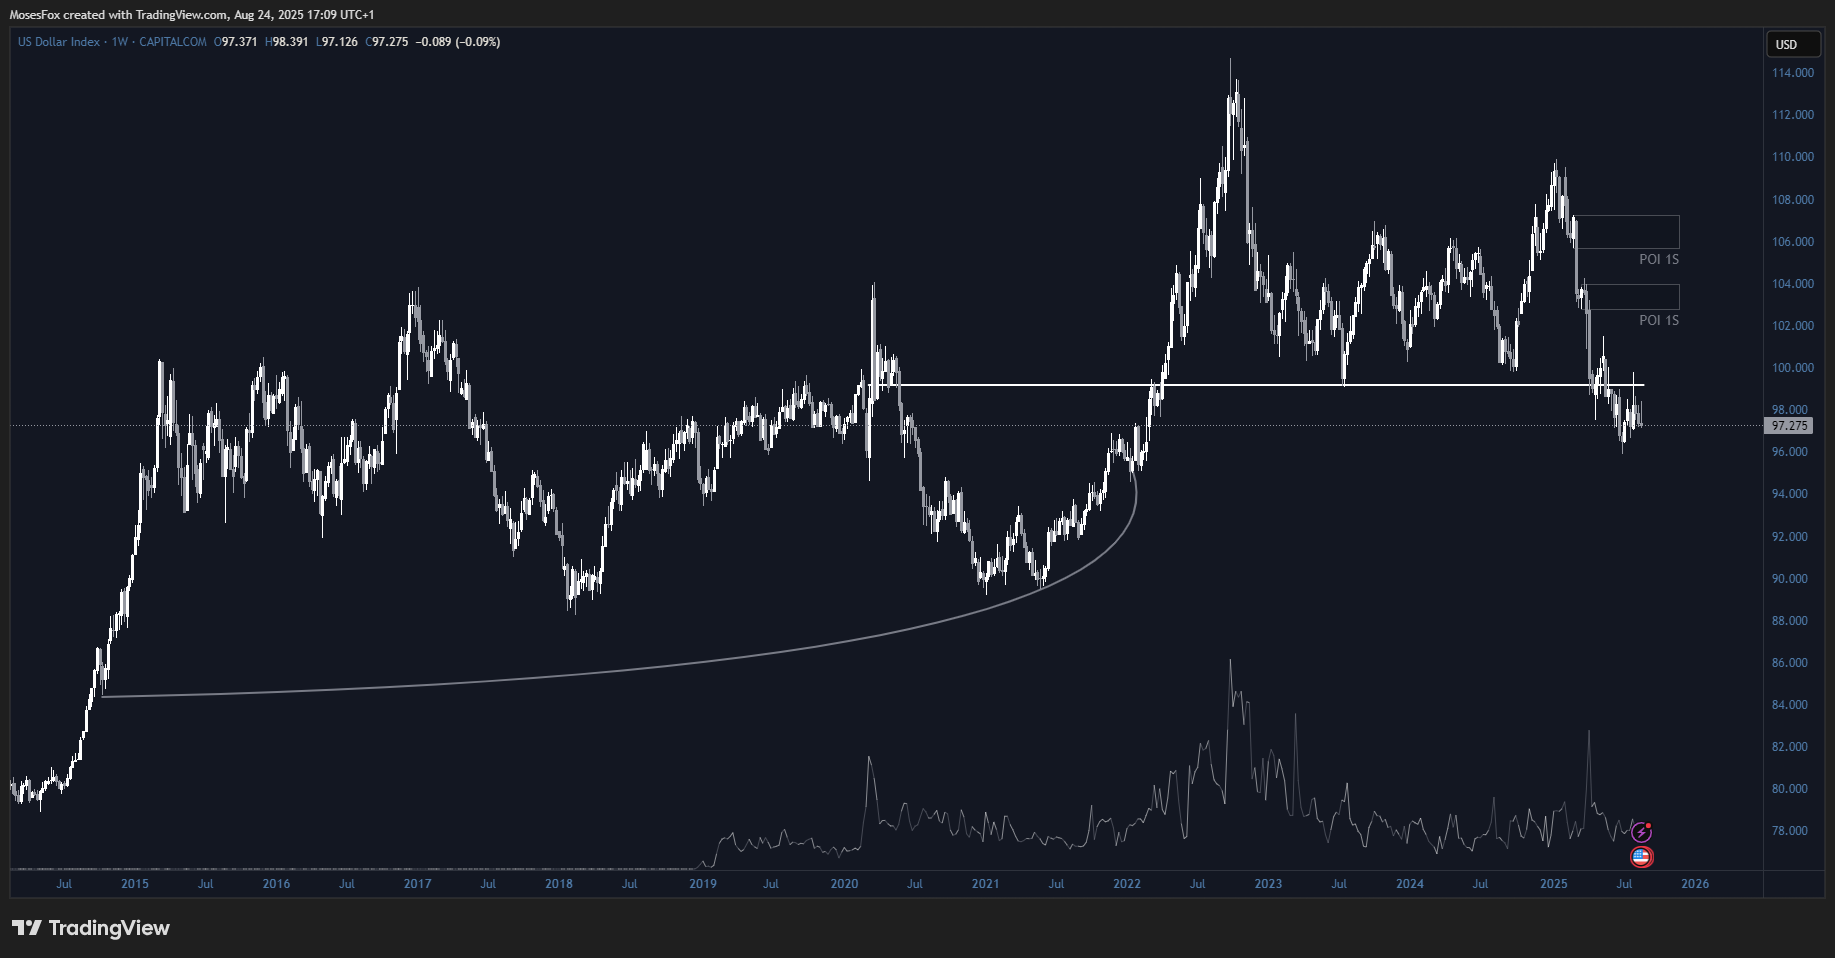Click the 114.000 price scale label
1835x958 pixels.
click(1792, 73)
